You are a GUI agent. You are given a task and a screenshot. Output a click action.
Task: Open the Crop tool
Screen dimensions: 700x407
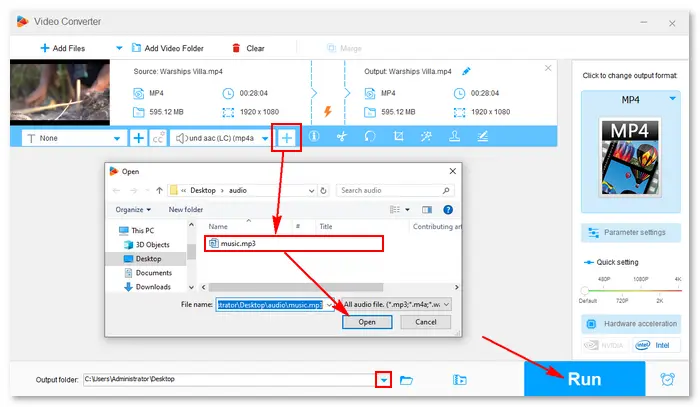(398, 137)
